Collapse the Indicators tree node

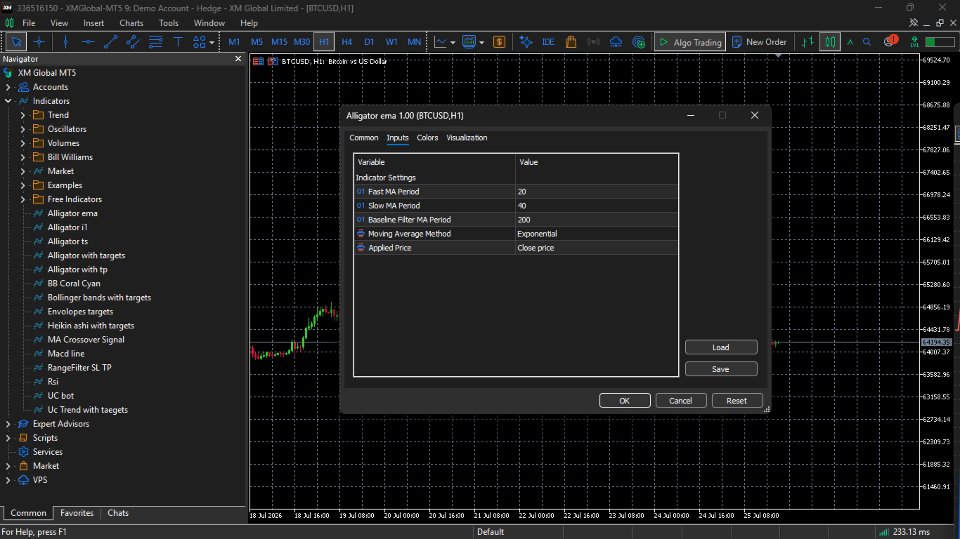[8, 101]
